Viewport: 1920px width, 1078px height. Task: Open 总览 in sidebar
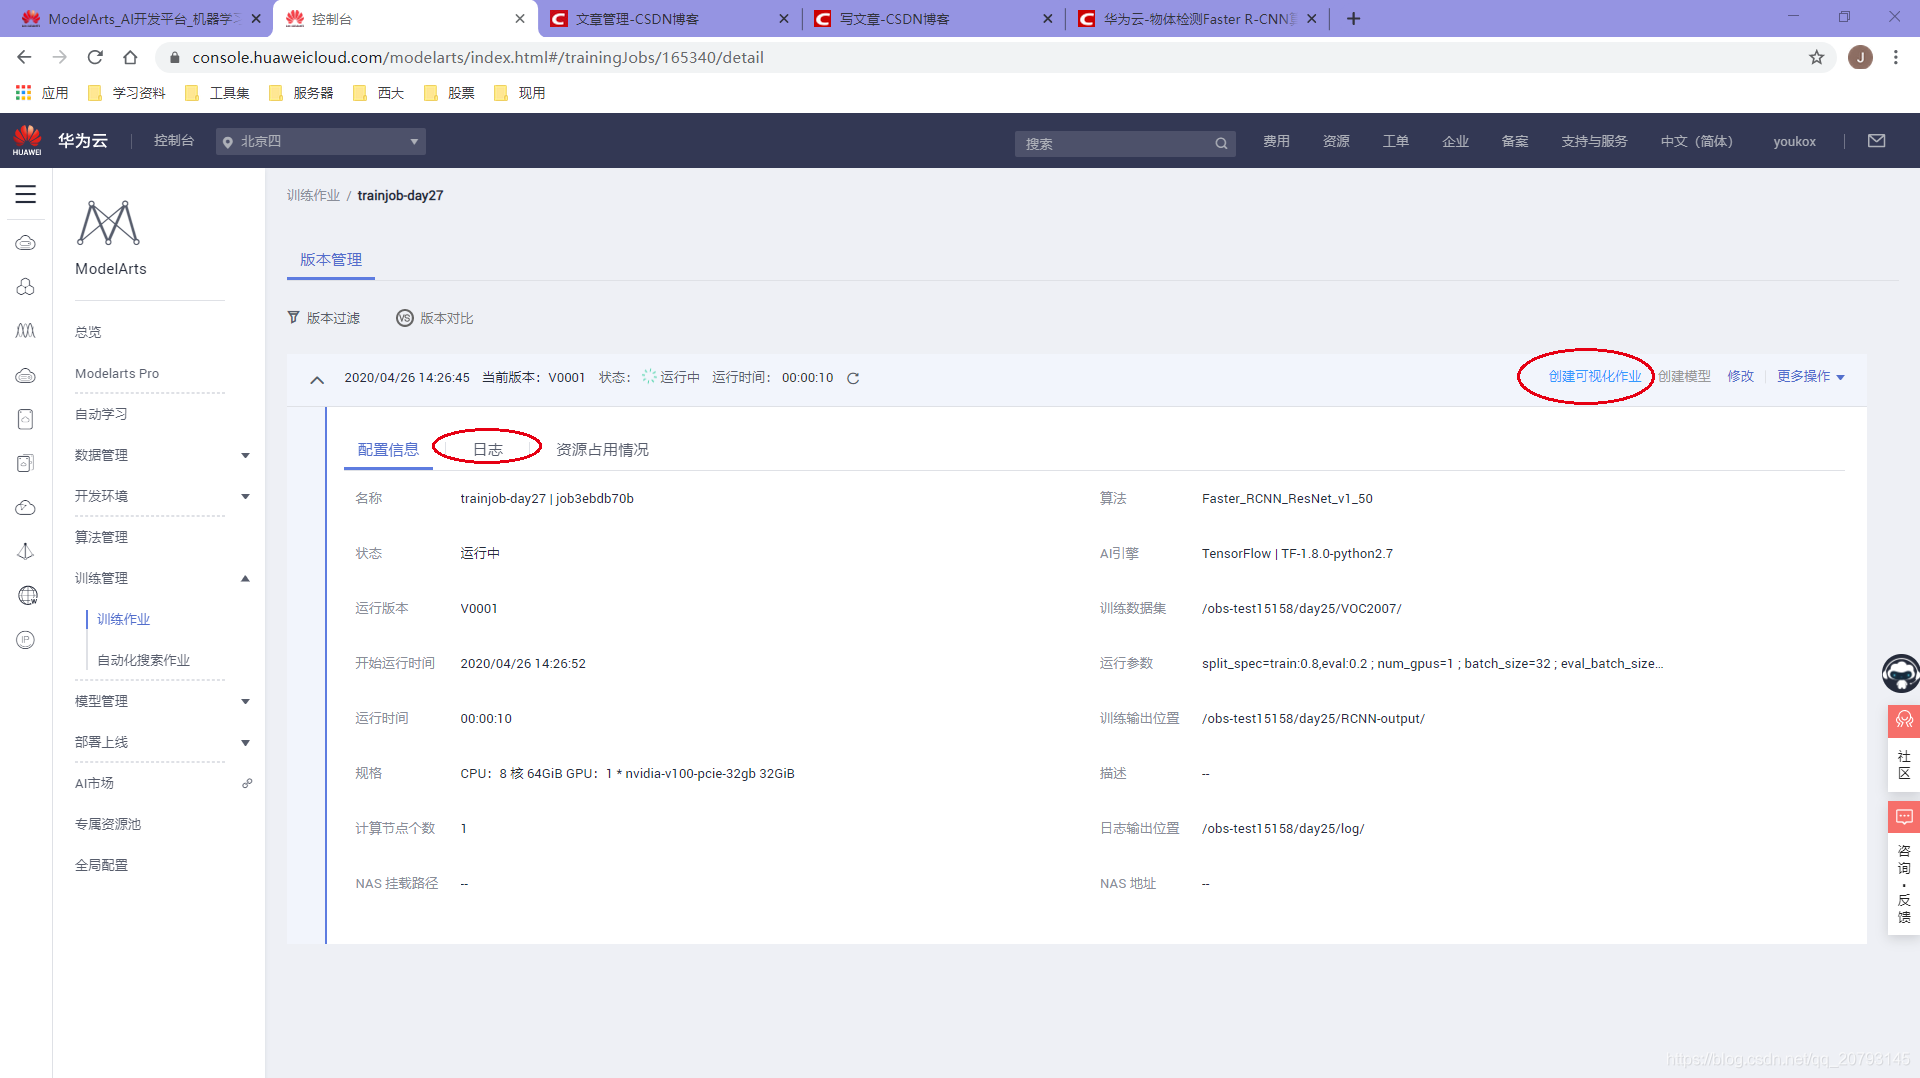click(x=88, y=332)
